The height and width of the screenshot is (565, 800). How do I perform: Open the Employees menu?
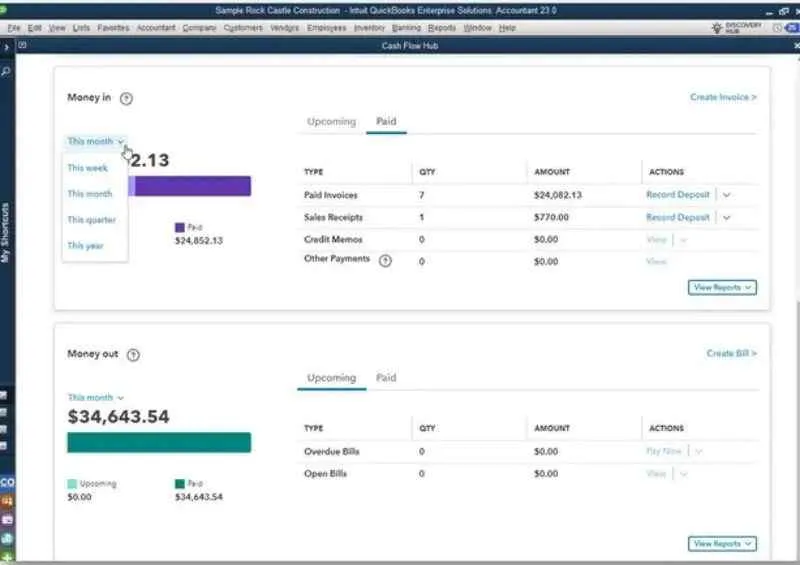pyautogui.click(x=327, y=28)
